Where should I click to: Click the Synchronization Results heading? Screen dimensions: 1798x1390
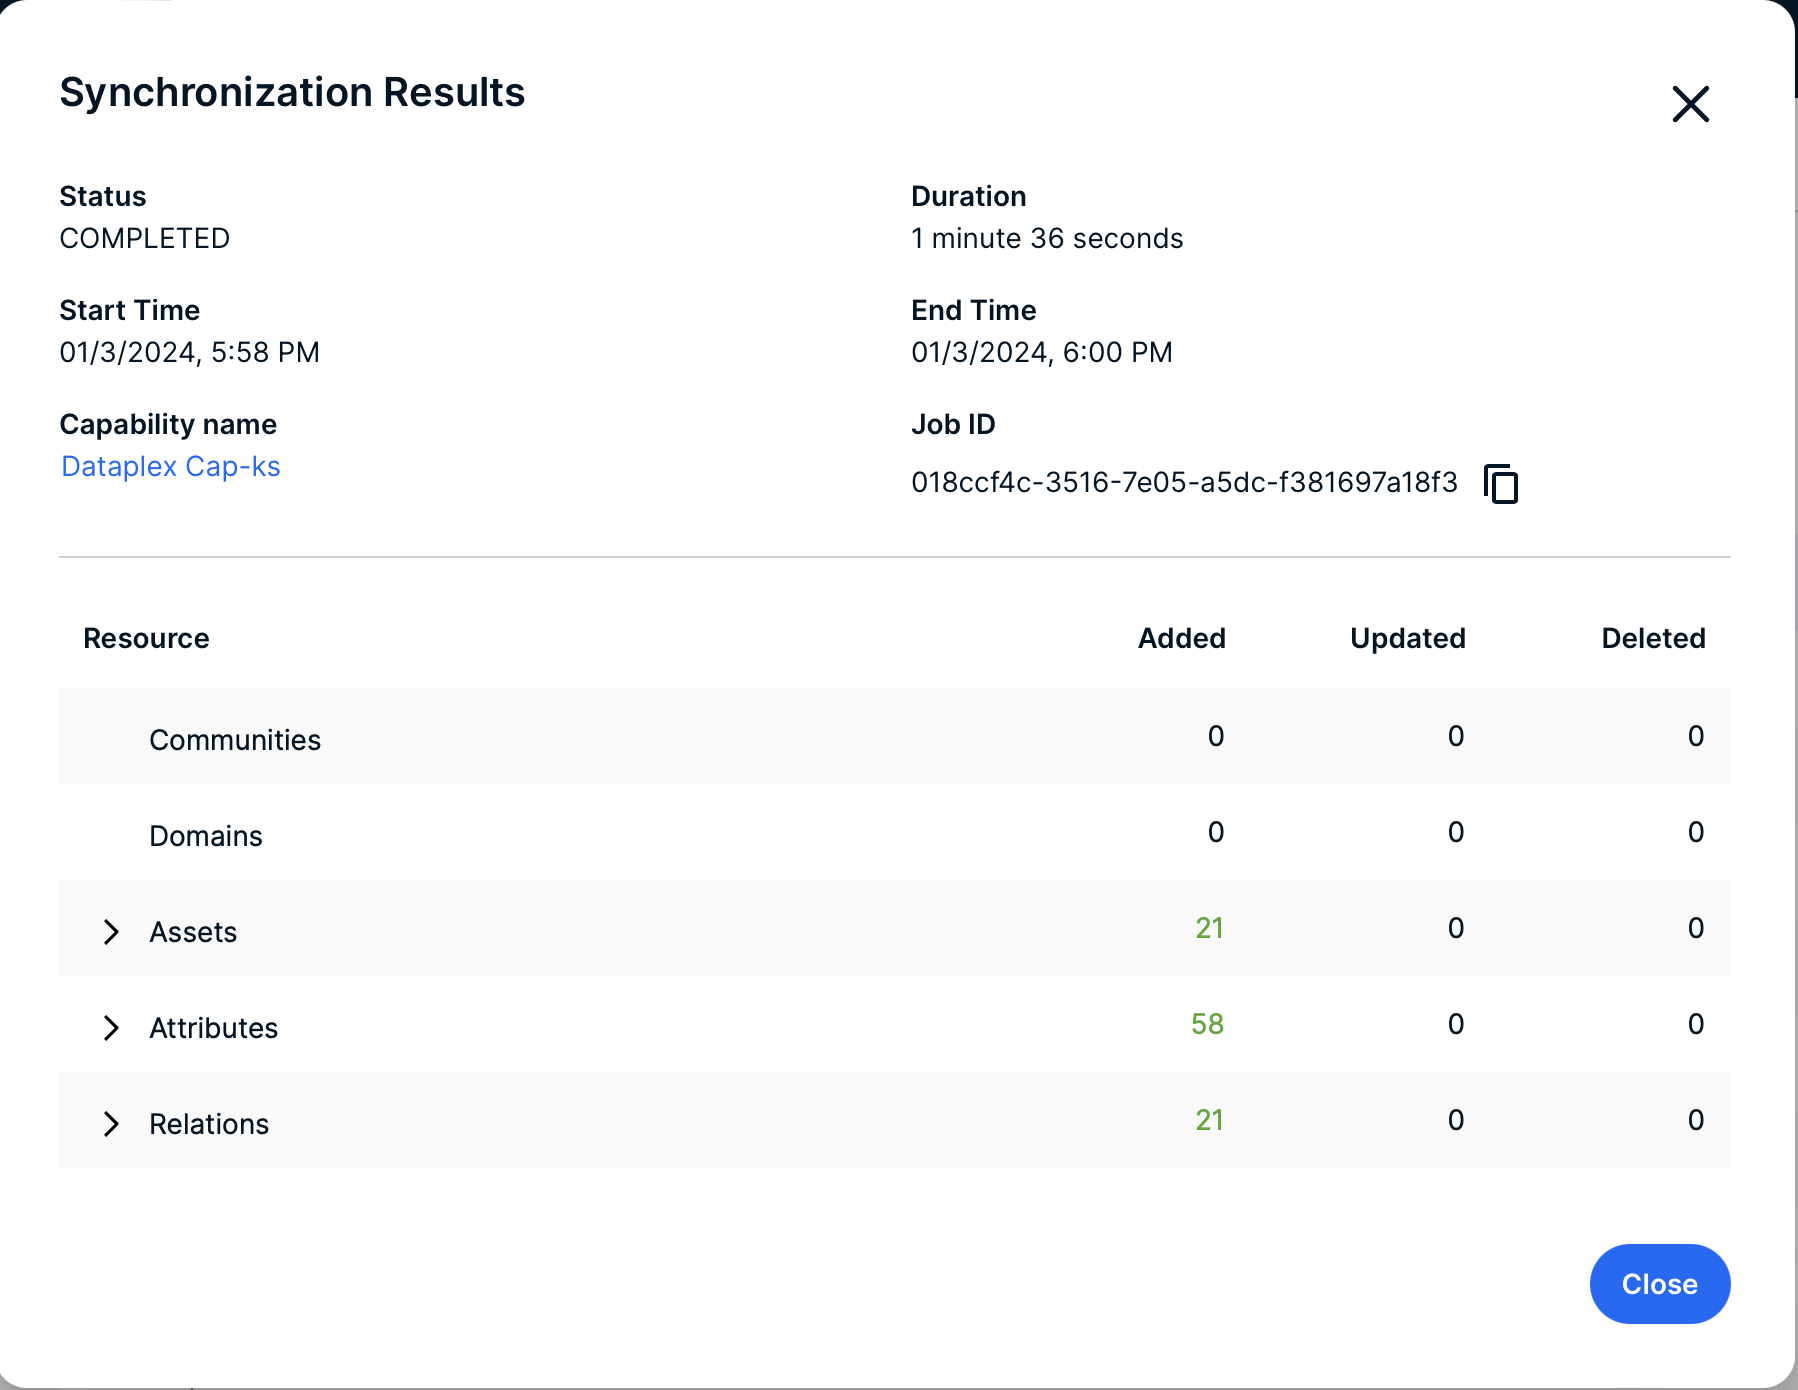(292, 92)
